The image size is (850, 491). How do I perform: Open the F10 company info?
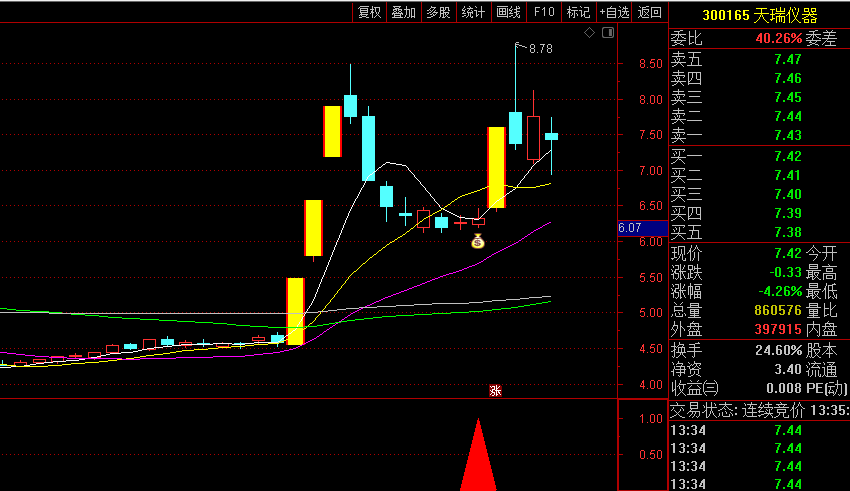(544, 12)
